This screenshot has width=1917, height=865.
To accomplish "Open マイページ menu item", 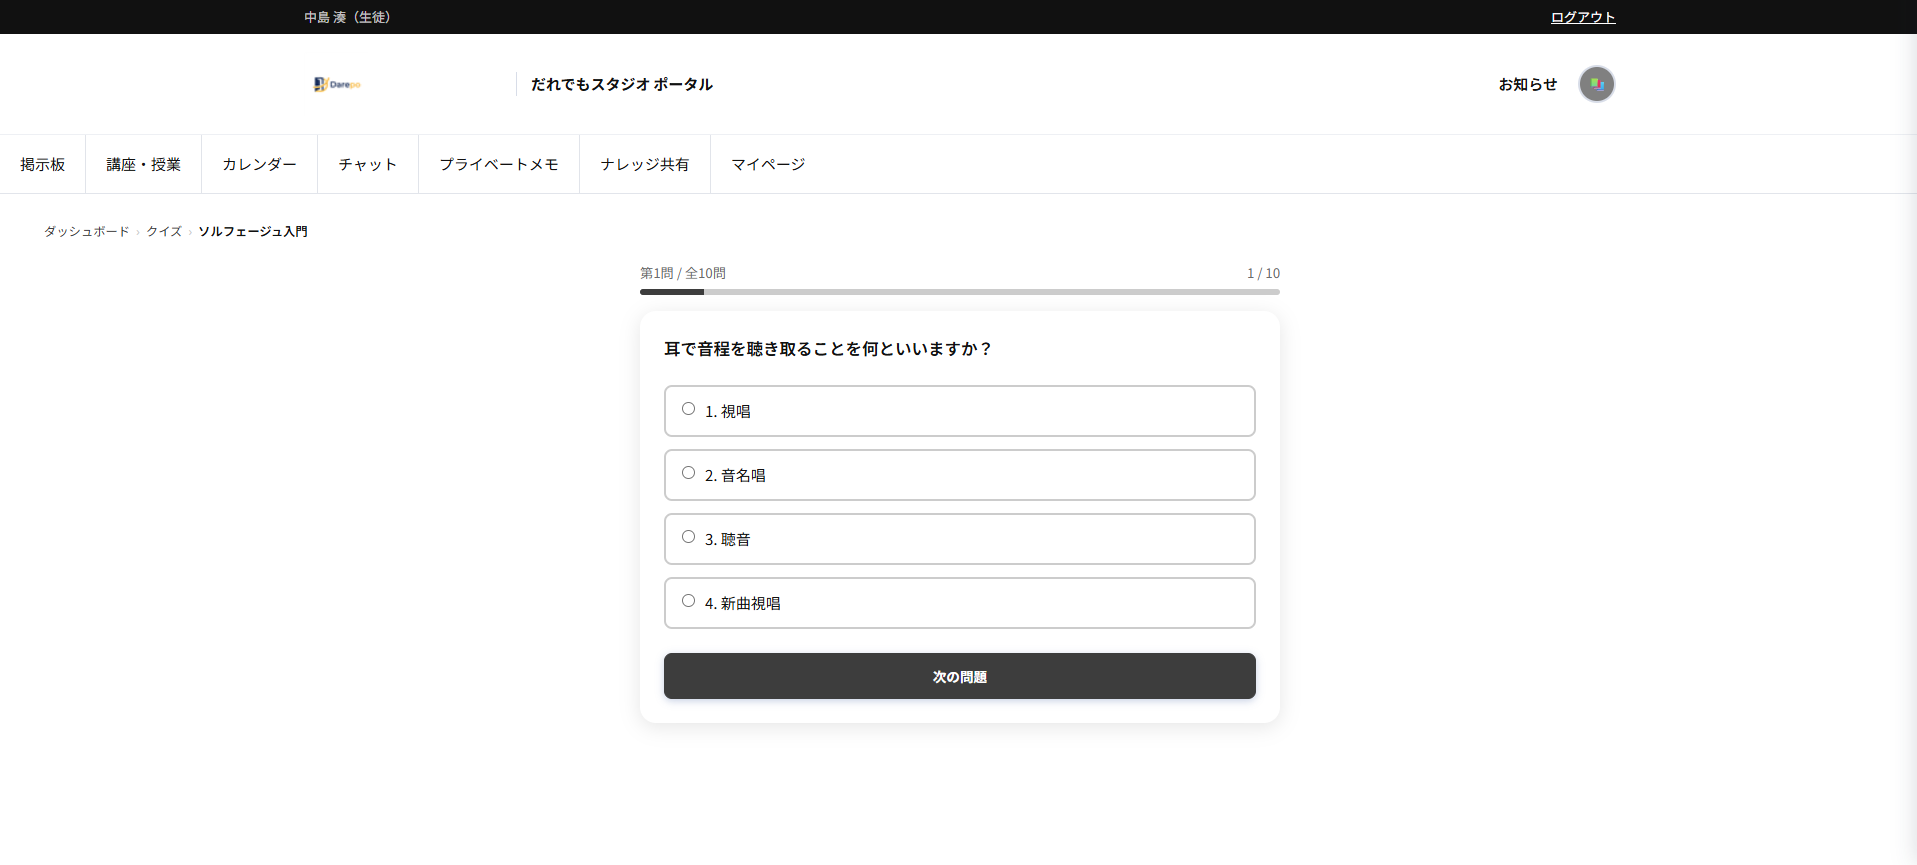I will [x=768, y=164].
